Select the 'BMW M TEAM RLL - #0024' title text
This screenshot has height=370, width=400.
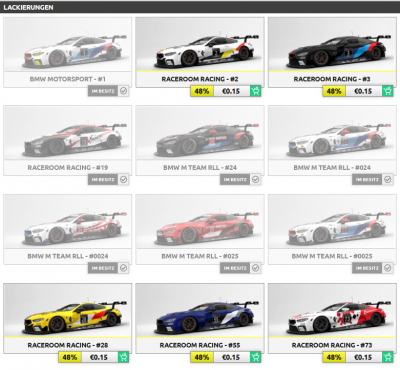[x=68, y=256]
